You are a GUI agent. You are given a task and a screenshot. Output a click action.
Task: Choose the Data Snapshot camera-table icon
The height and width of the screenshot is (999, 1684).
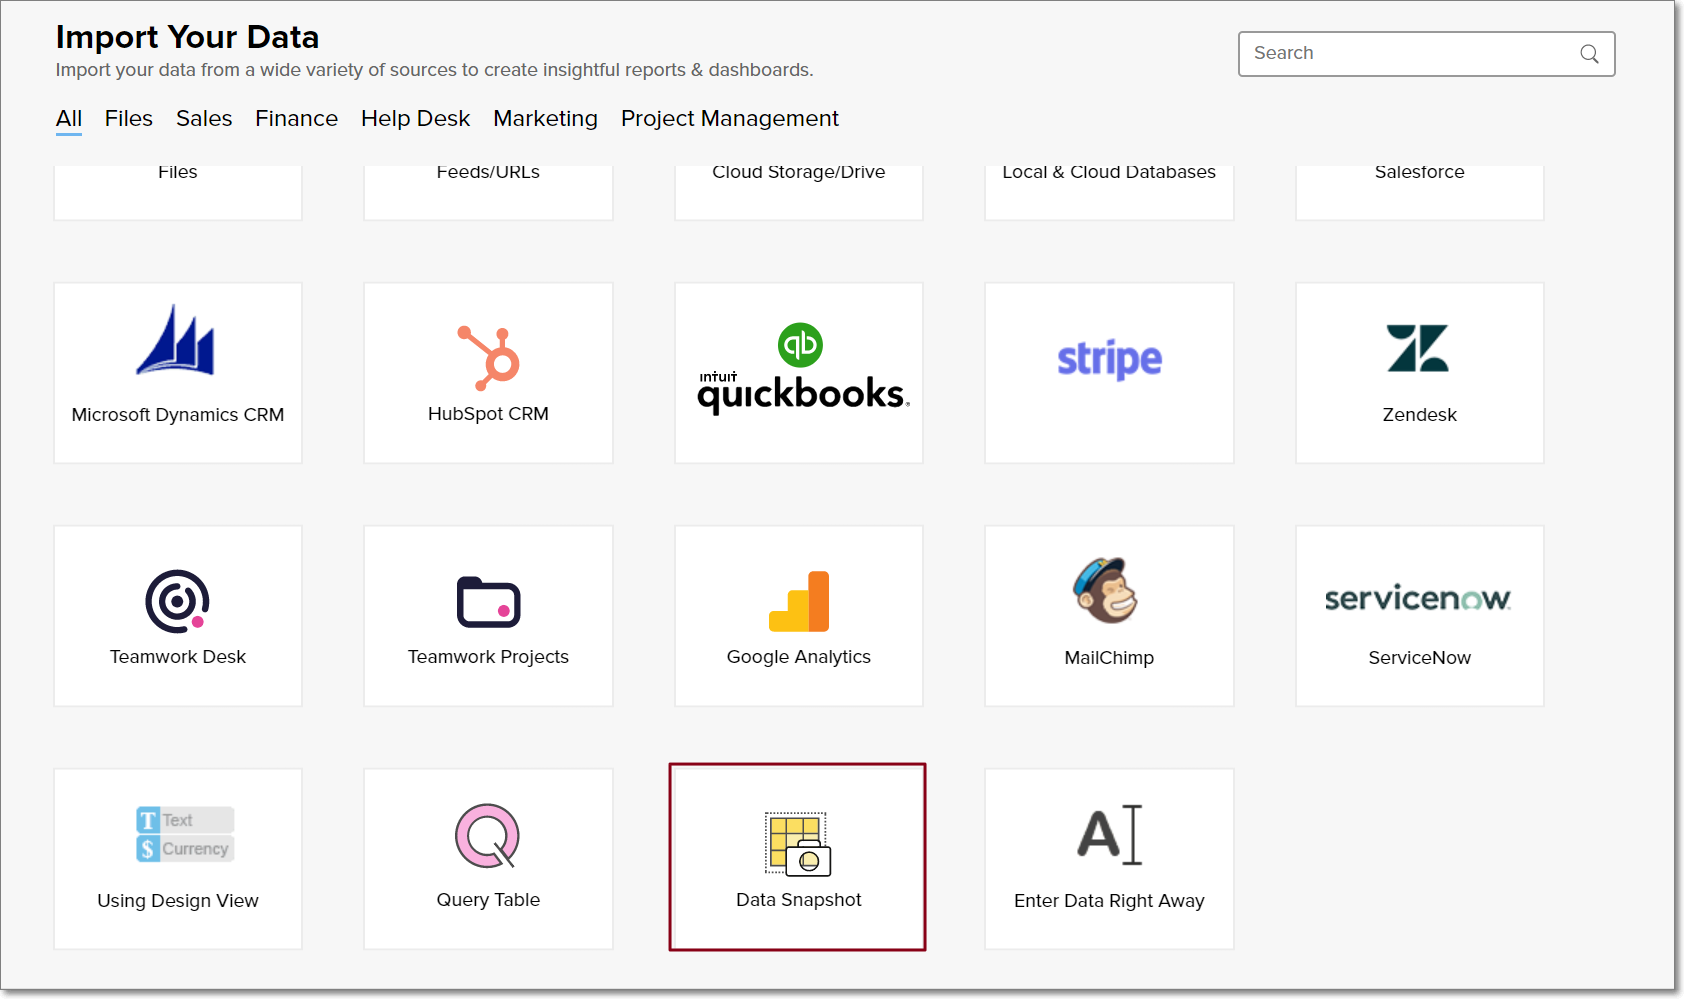[x=798, y=844]
